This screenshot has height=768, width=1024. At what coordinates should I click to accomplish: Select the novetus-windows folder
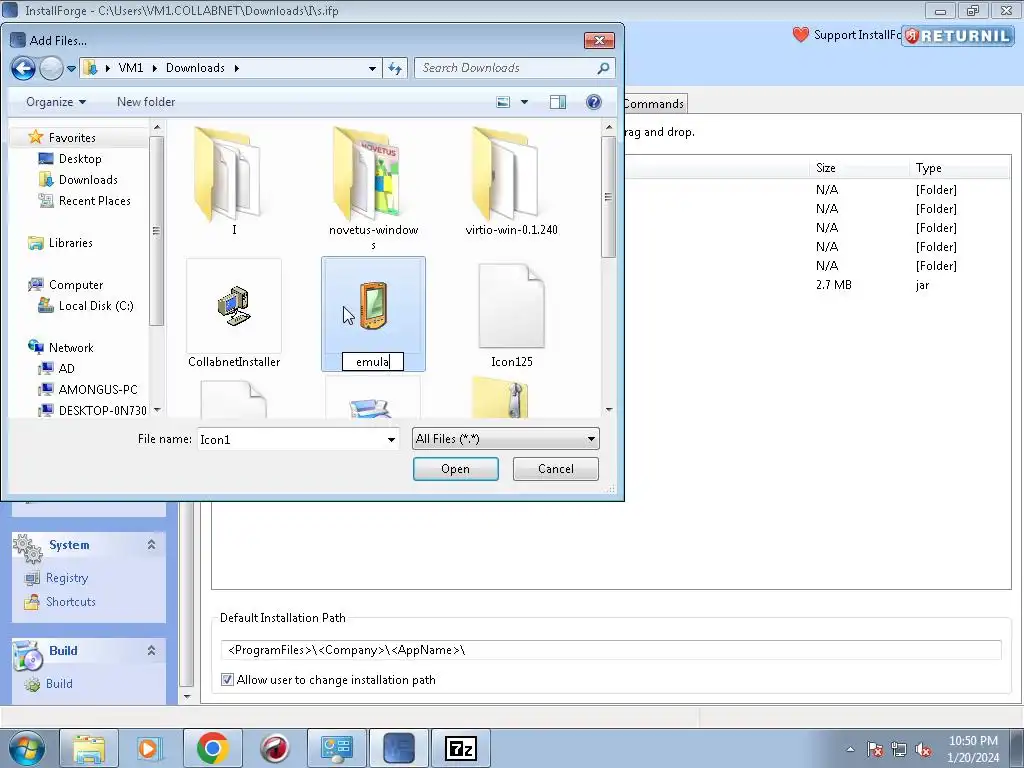coord(374,187)
